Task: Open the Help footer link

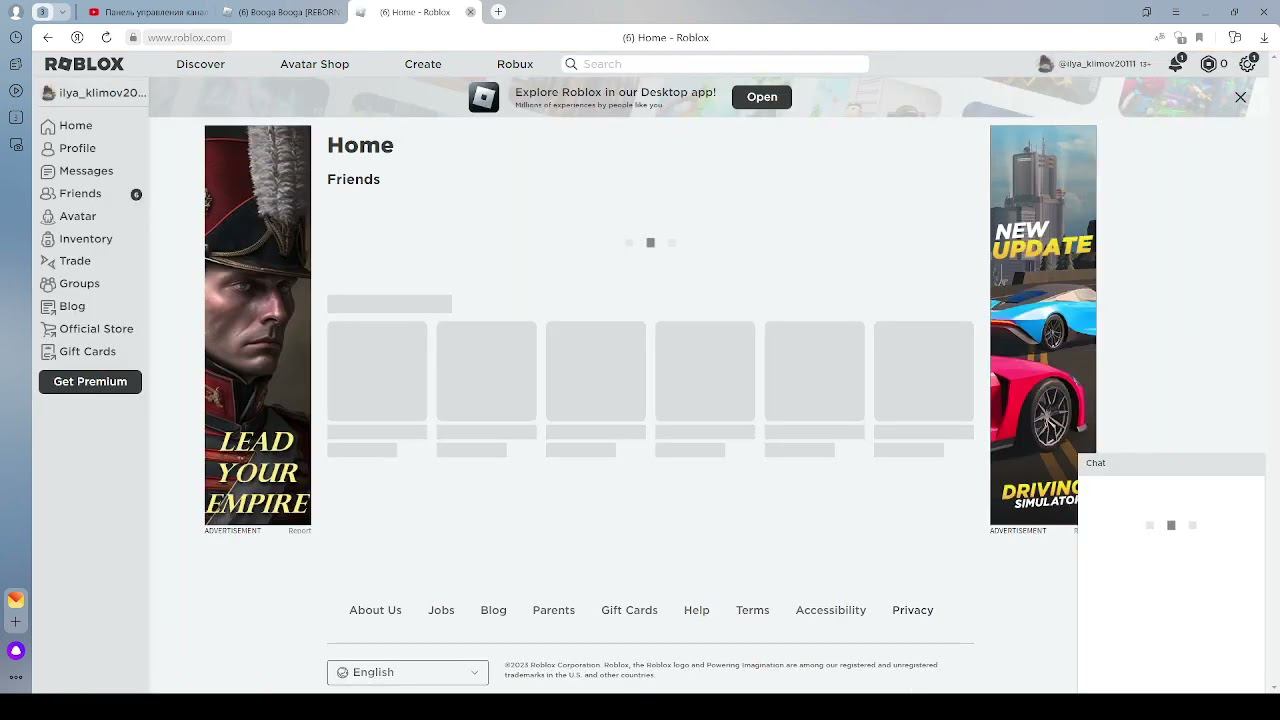Action: click(697, 610)
